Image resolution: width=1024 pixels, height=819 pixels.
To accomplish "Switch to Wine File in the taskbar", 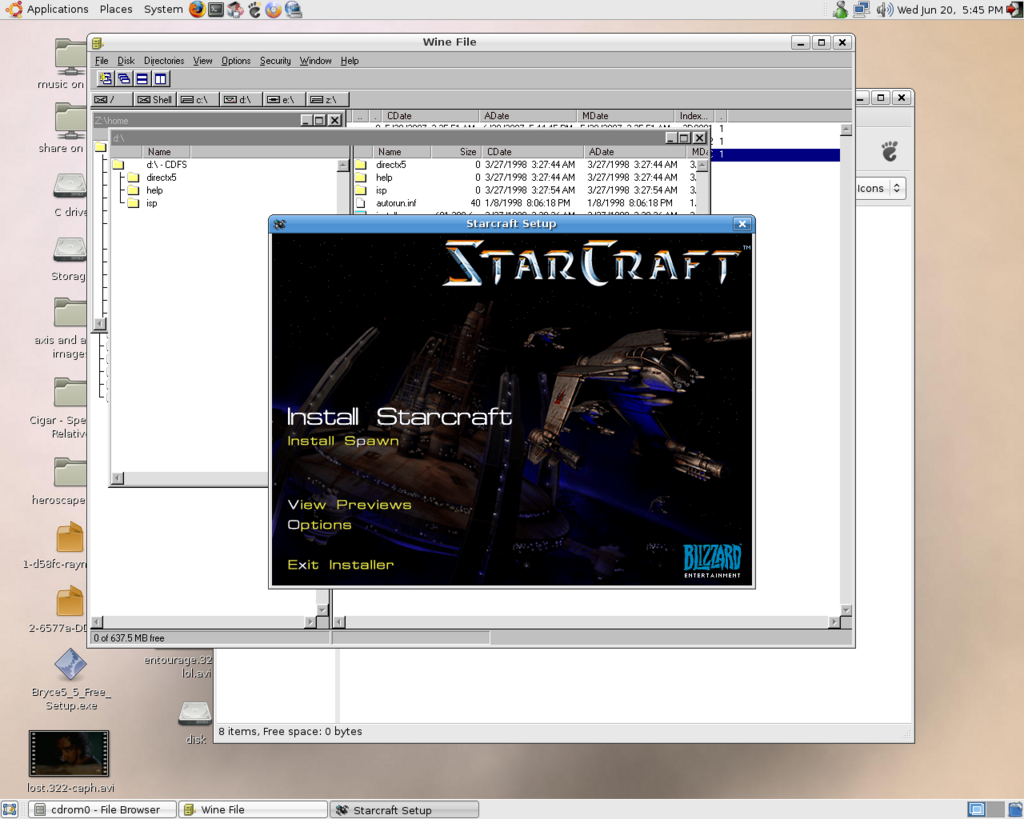I will point(253,810).
